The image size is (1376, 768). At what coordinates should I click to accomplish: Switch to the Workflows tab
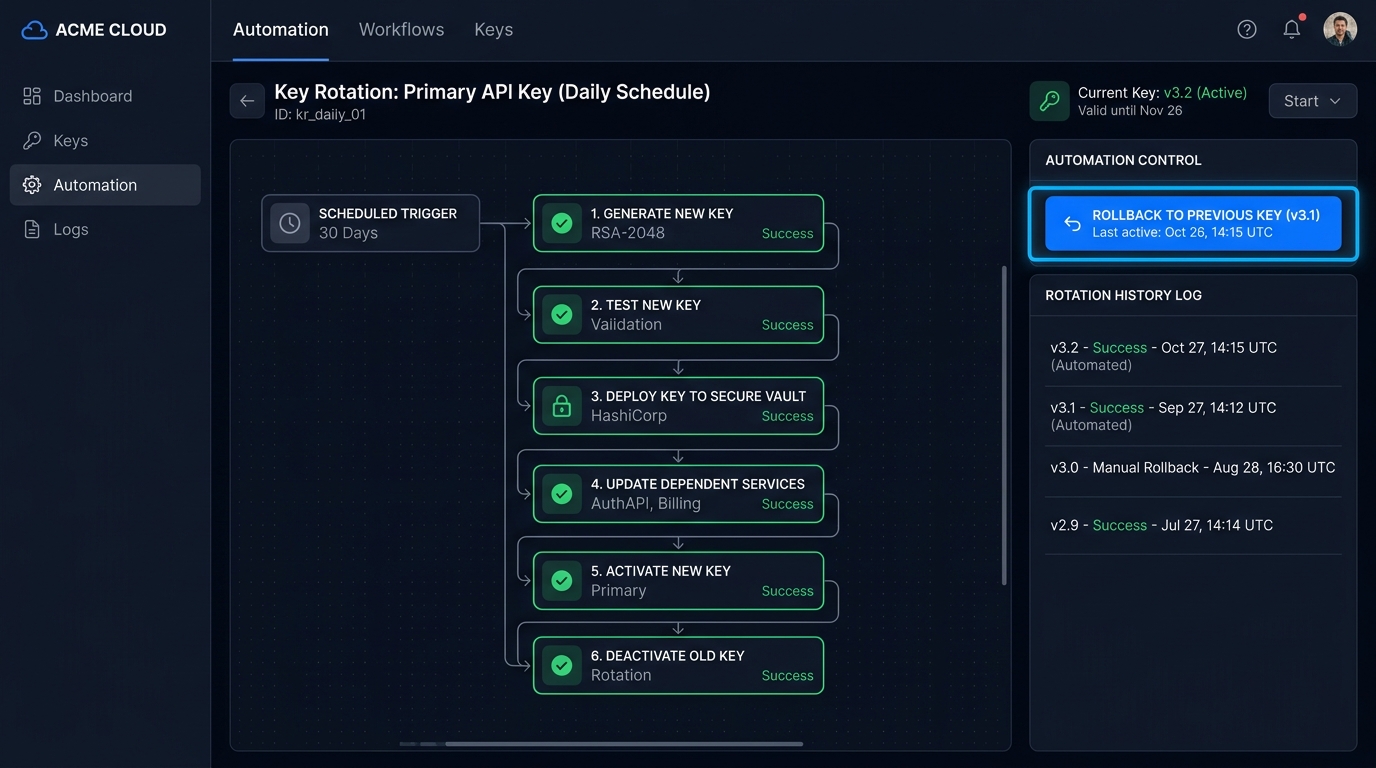(x=401, y=30)
